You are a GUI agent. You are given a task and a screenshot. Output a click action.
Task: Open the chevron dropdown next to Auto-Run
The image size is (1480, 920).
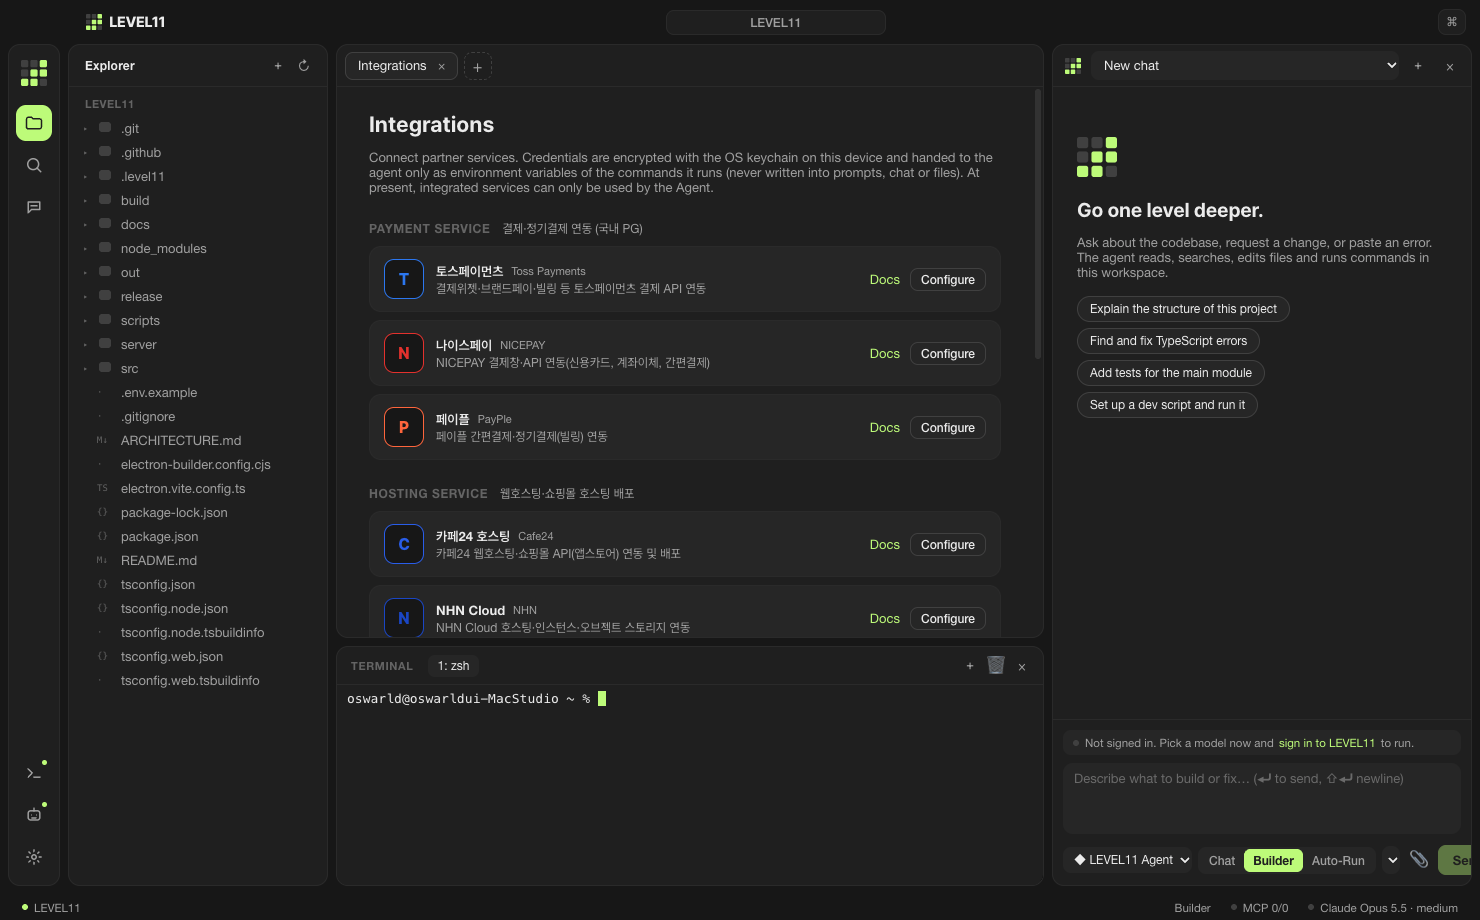click(x=1392, y=860)
